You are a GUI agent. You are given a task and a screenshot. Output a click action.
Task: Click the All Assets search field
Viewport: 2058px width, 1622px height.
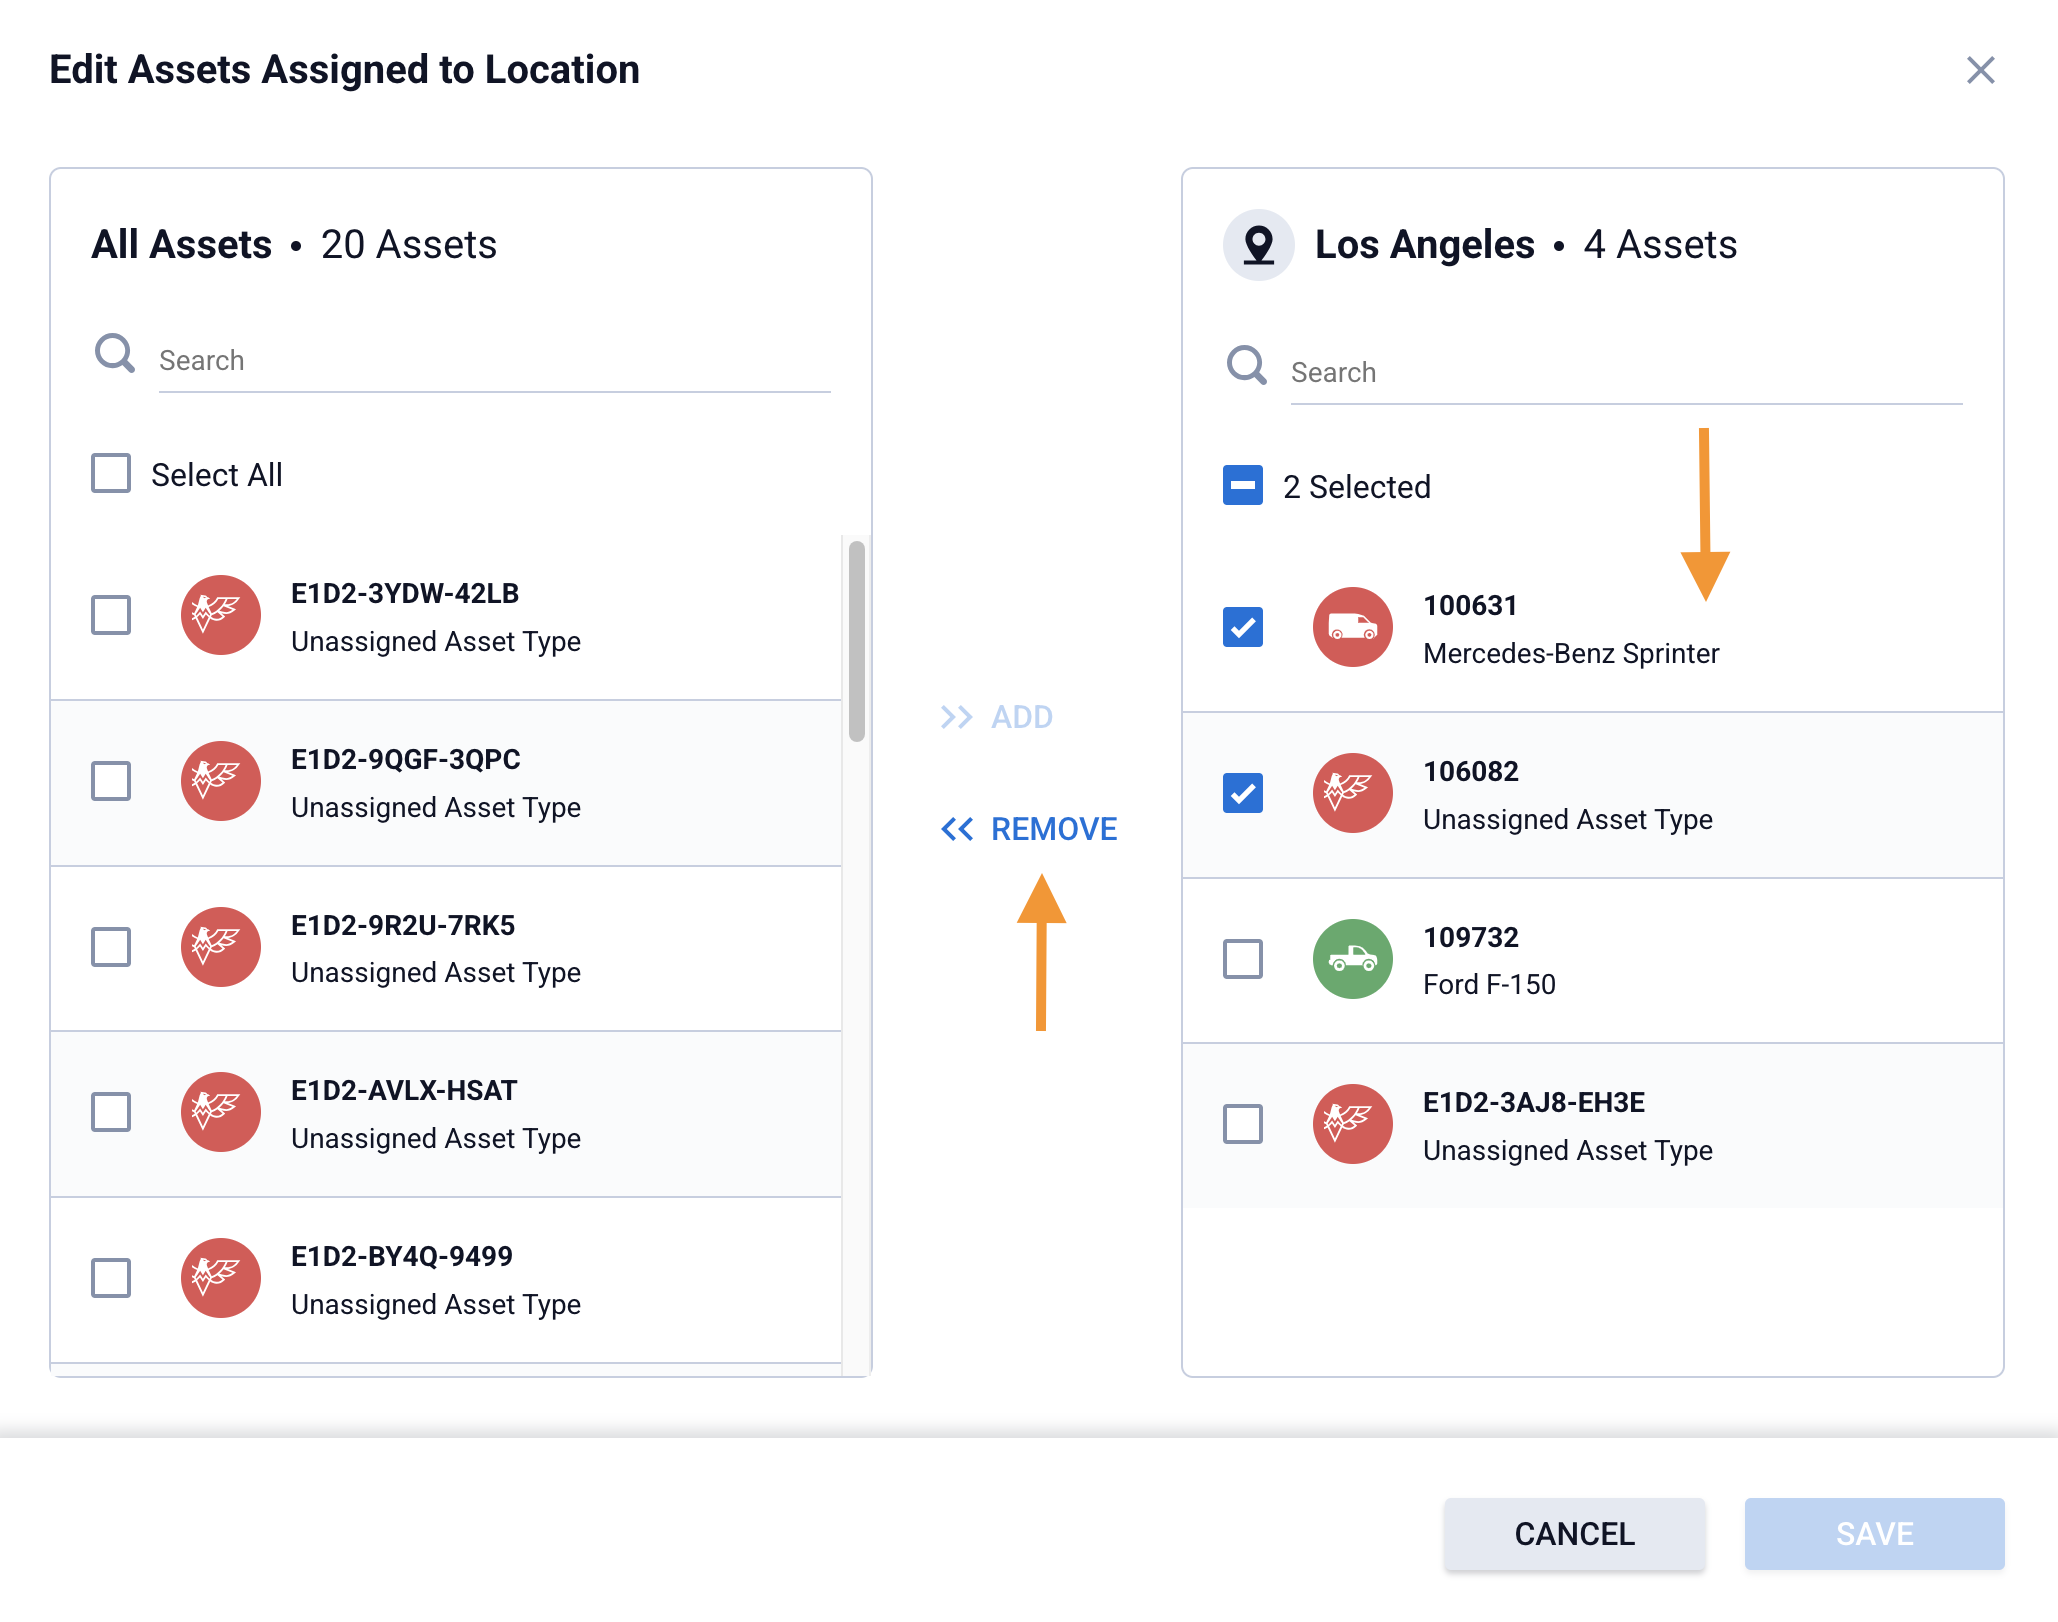pos(494,361)
